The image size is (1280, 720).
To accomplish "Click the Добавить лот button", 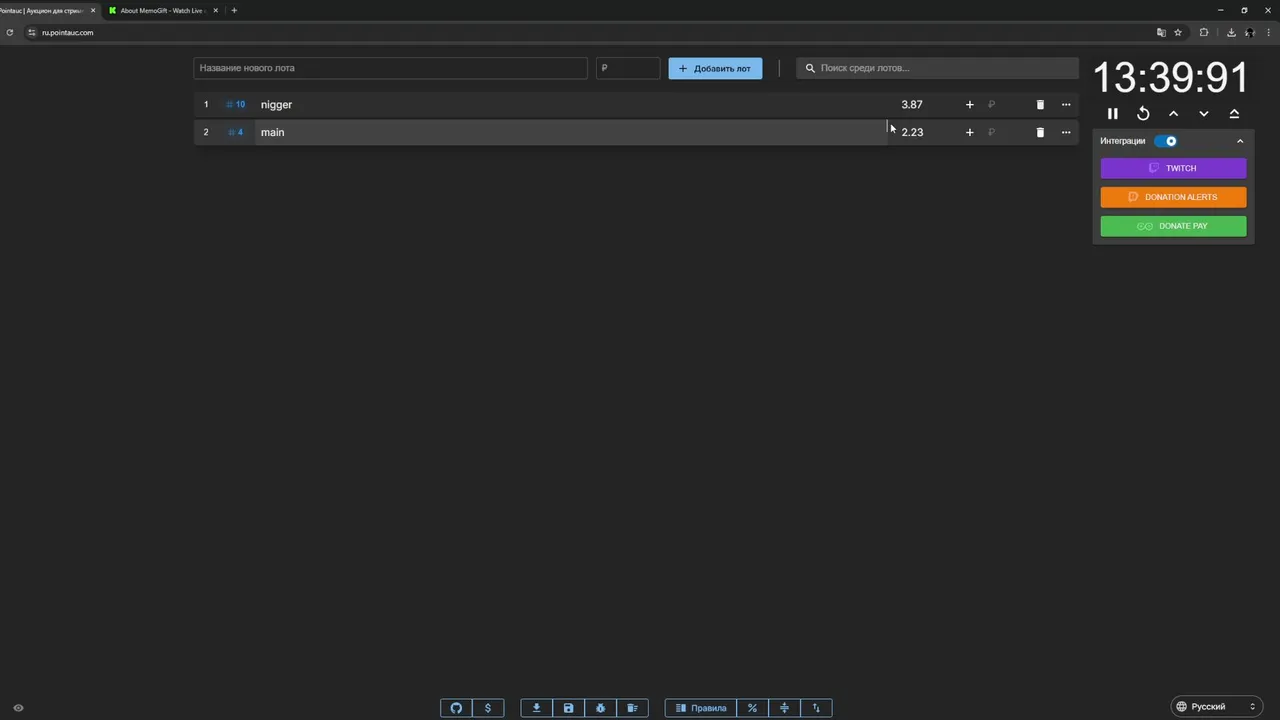I will pyautogui.click(x=715, y=68).
